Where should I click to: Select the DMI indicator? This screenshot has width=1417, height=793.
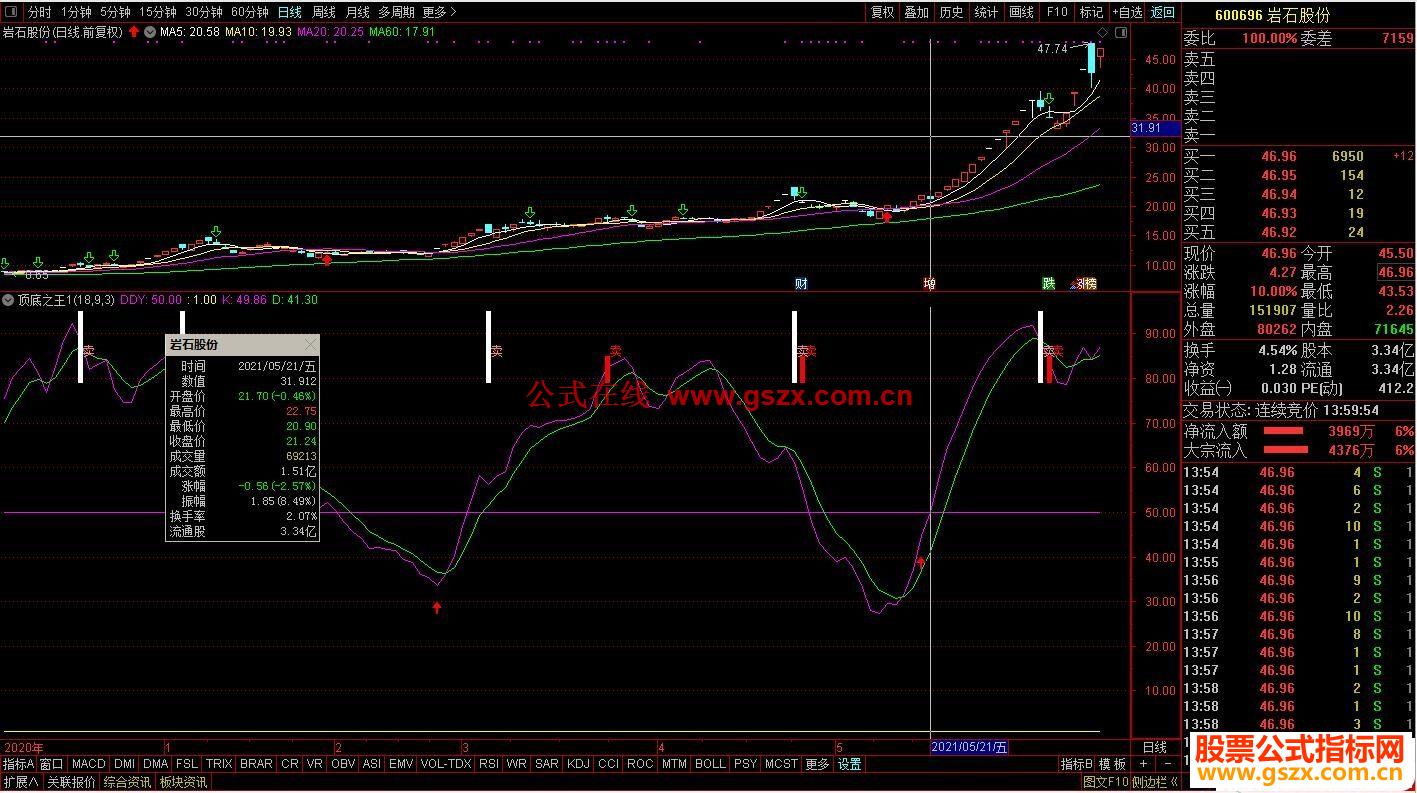point(124,764)
